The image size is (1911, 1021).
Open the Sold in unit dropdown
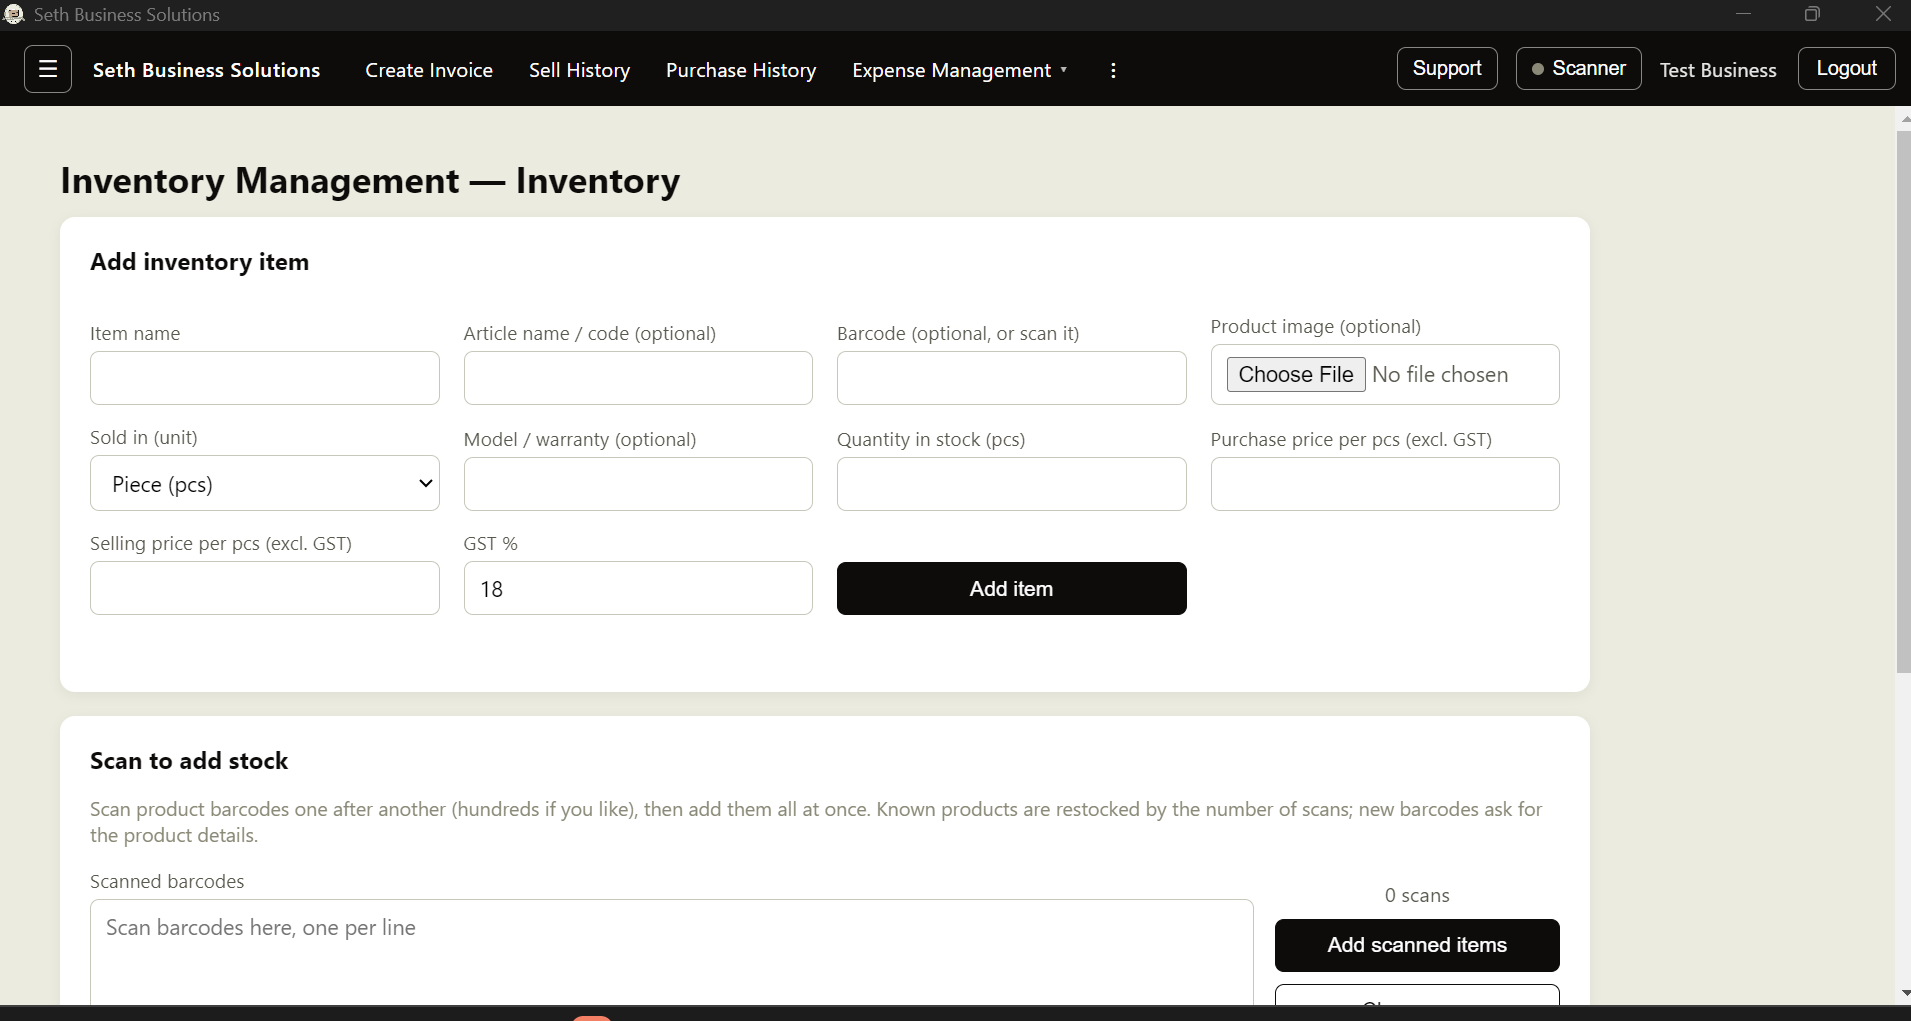(x=265, y=484)
